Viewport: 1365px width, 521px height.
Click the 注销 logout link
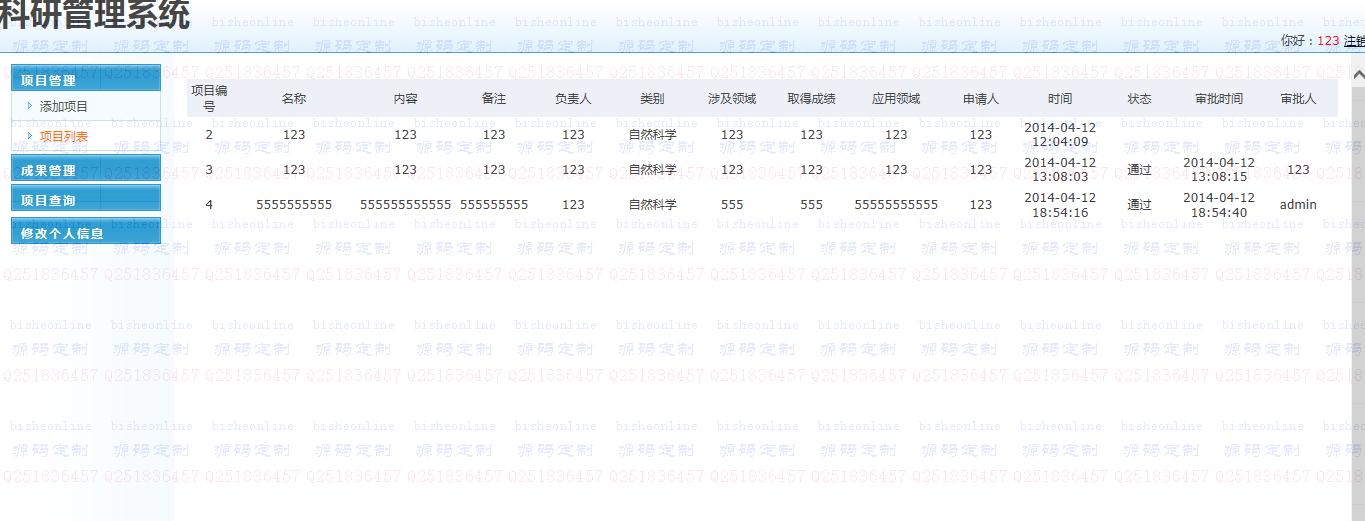coord(1354,41)
